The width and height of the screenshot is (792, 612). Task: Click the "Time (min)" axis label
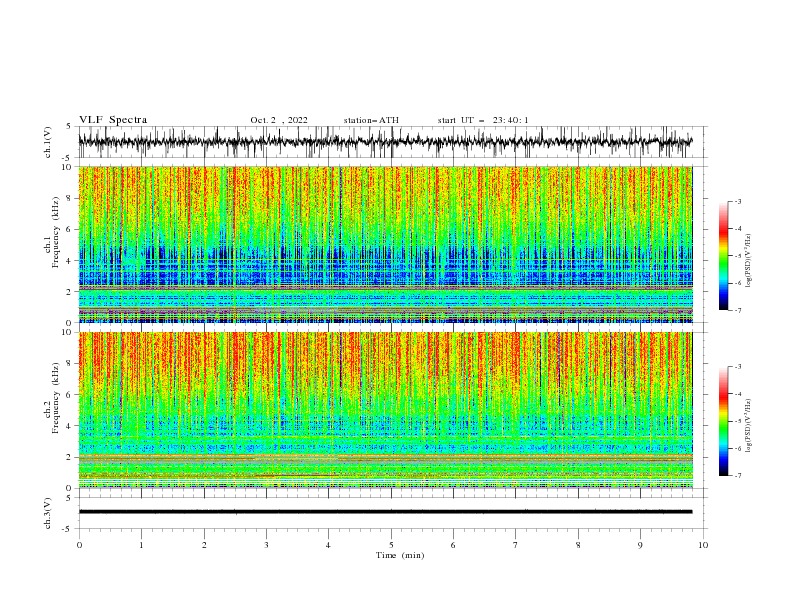click(x=400, y=555)
